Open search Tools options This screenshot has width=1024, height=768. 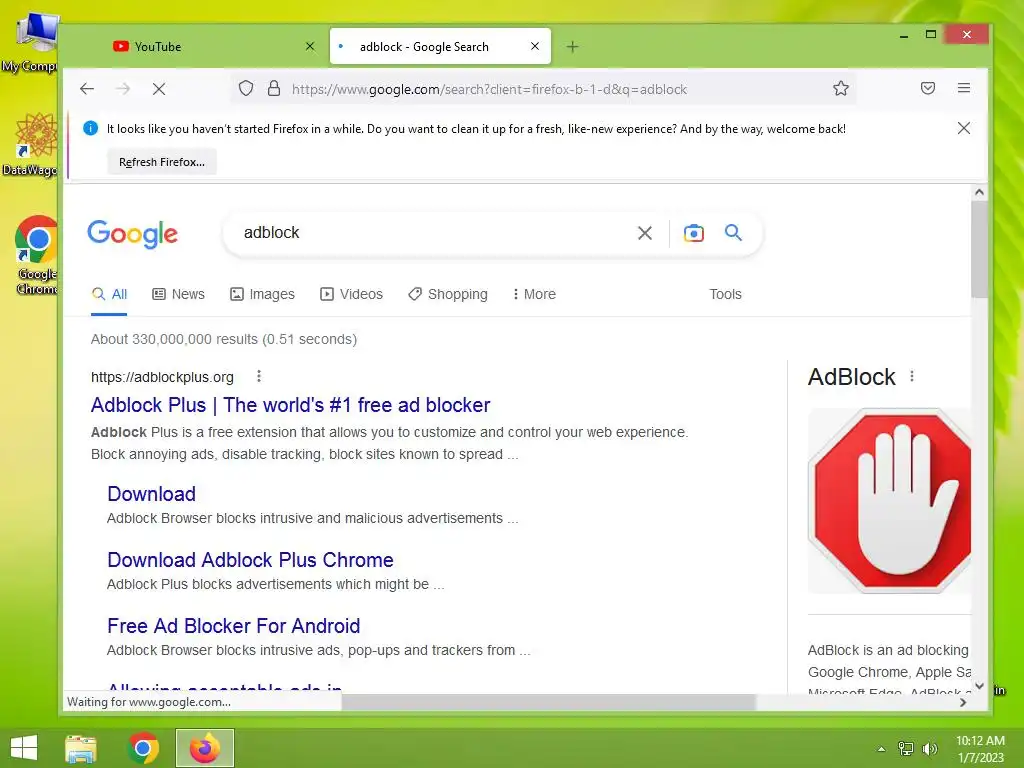725,294
